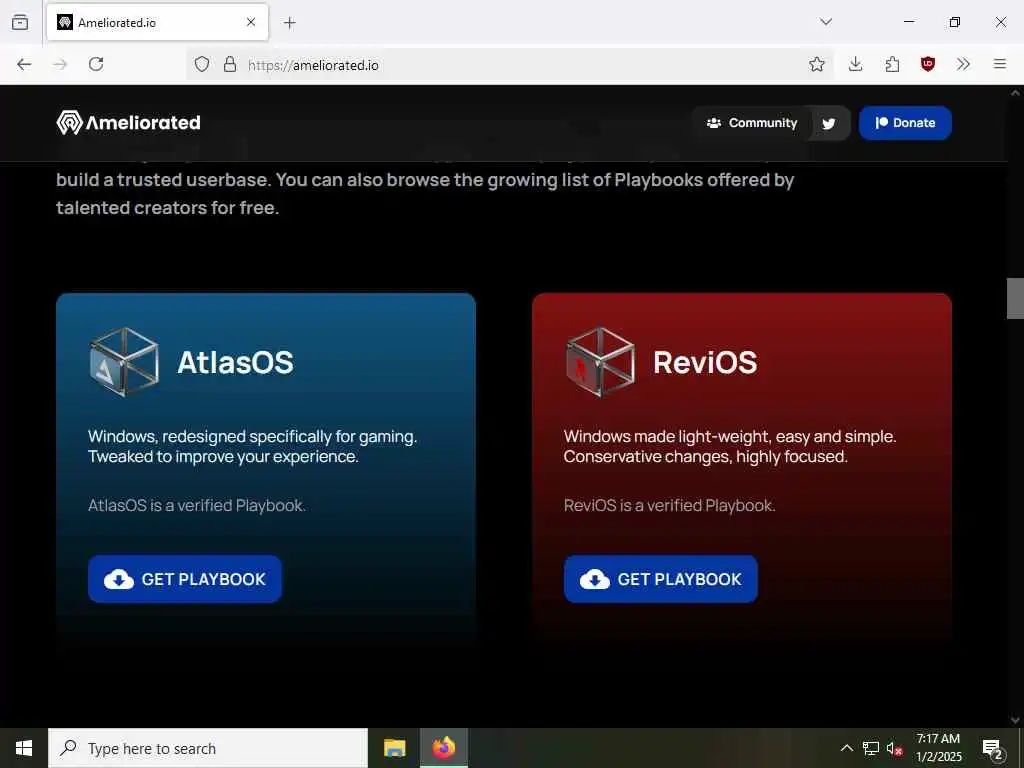This screenshot has height=768, width=1024.
Task: Open a new browser tab
Action: 290,23
